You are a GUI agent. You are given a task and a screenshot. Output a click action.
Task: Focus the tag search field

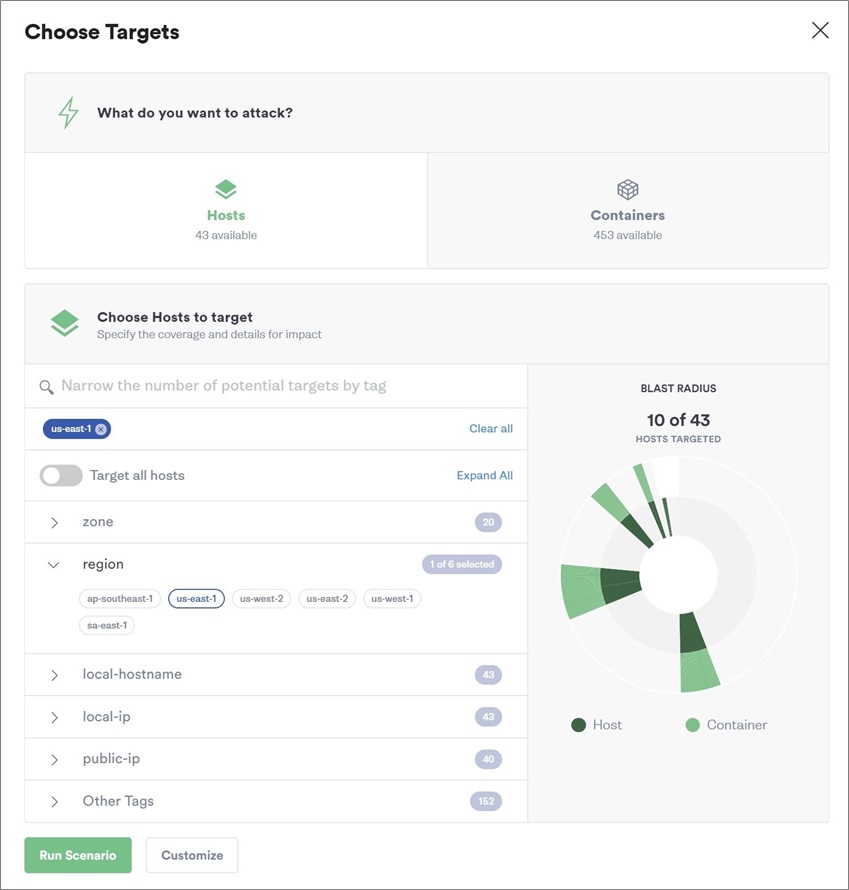point(276,386)
